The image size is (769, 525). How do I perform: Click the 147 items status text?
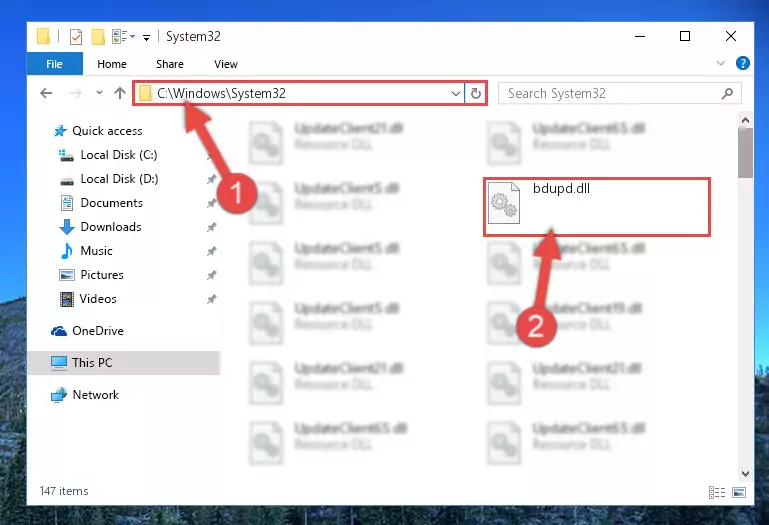64,491
